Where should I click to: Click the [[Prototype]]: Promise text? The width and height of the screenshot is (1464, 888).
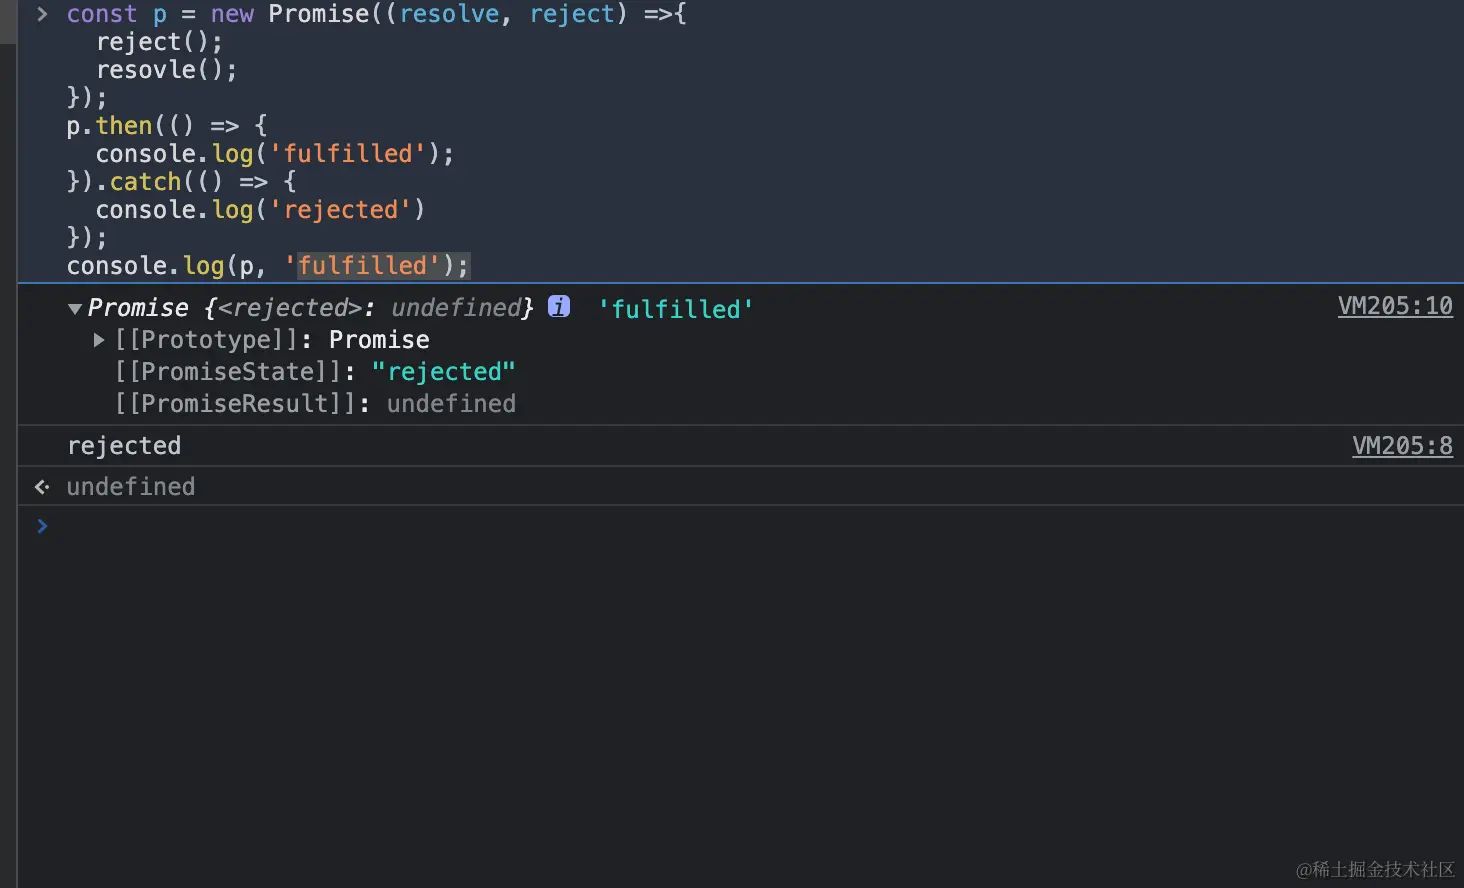click(x=272, y=340)
